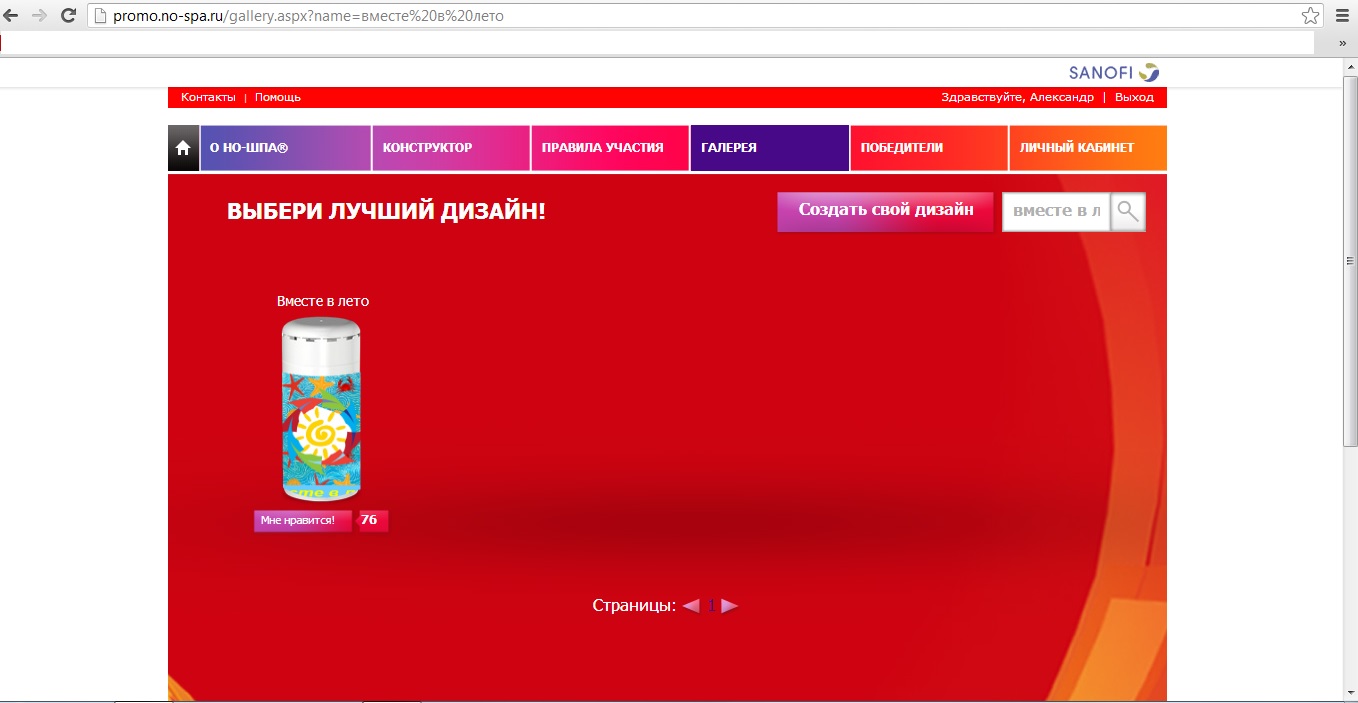
Task: Open the Помощь link
Action: (278, 97)
